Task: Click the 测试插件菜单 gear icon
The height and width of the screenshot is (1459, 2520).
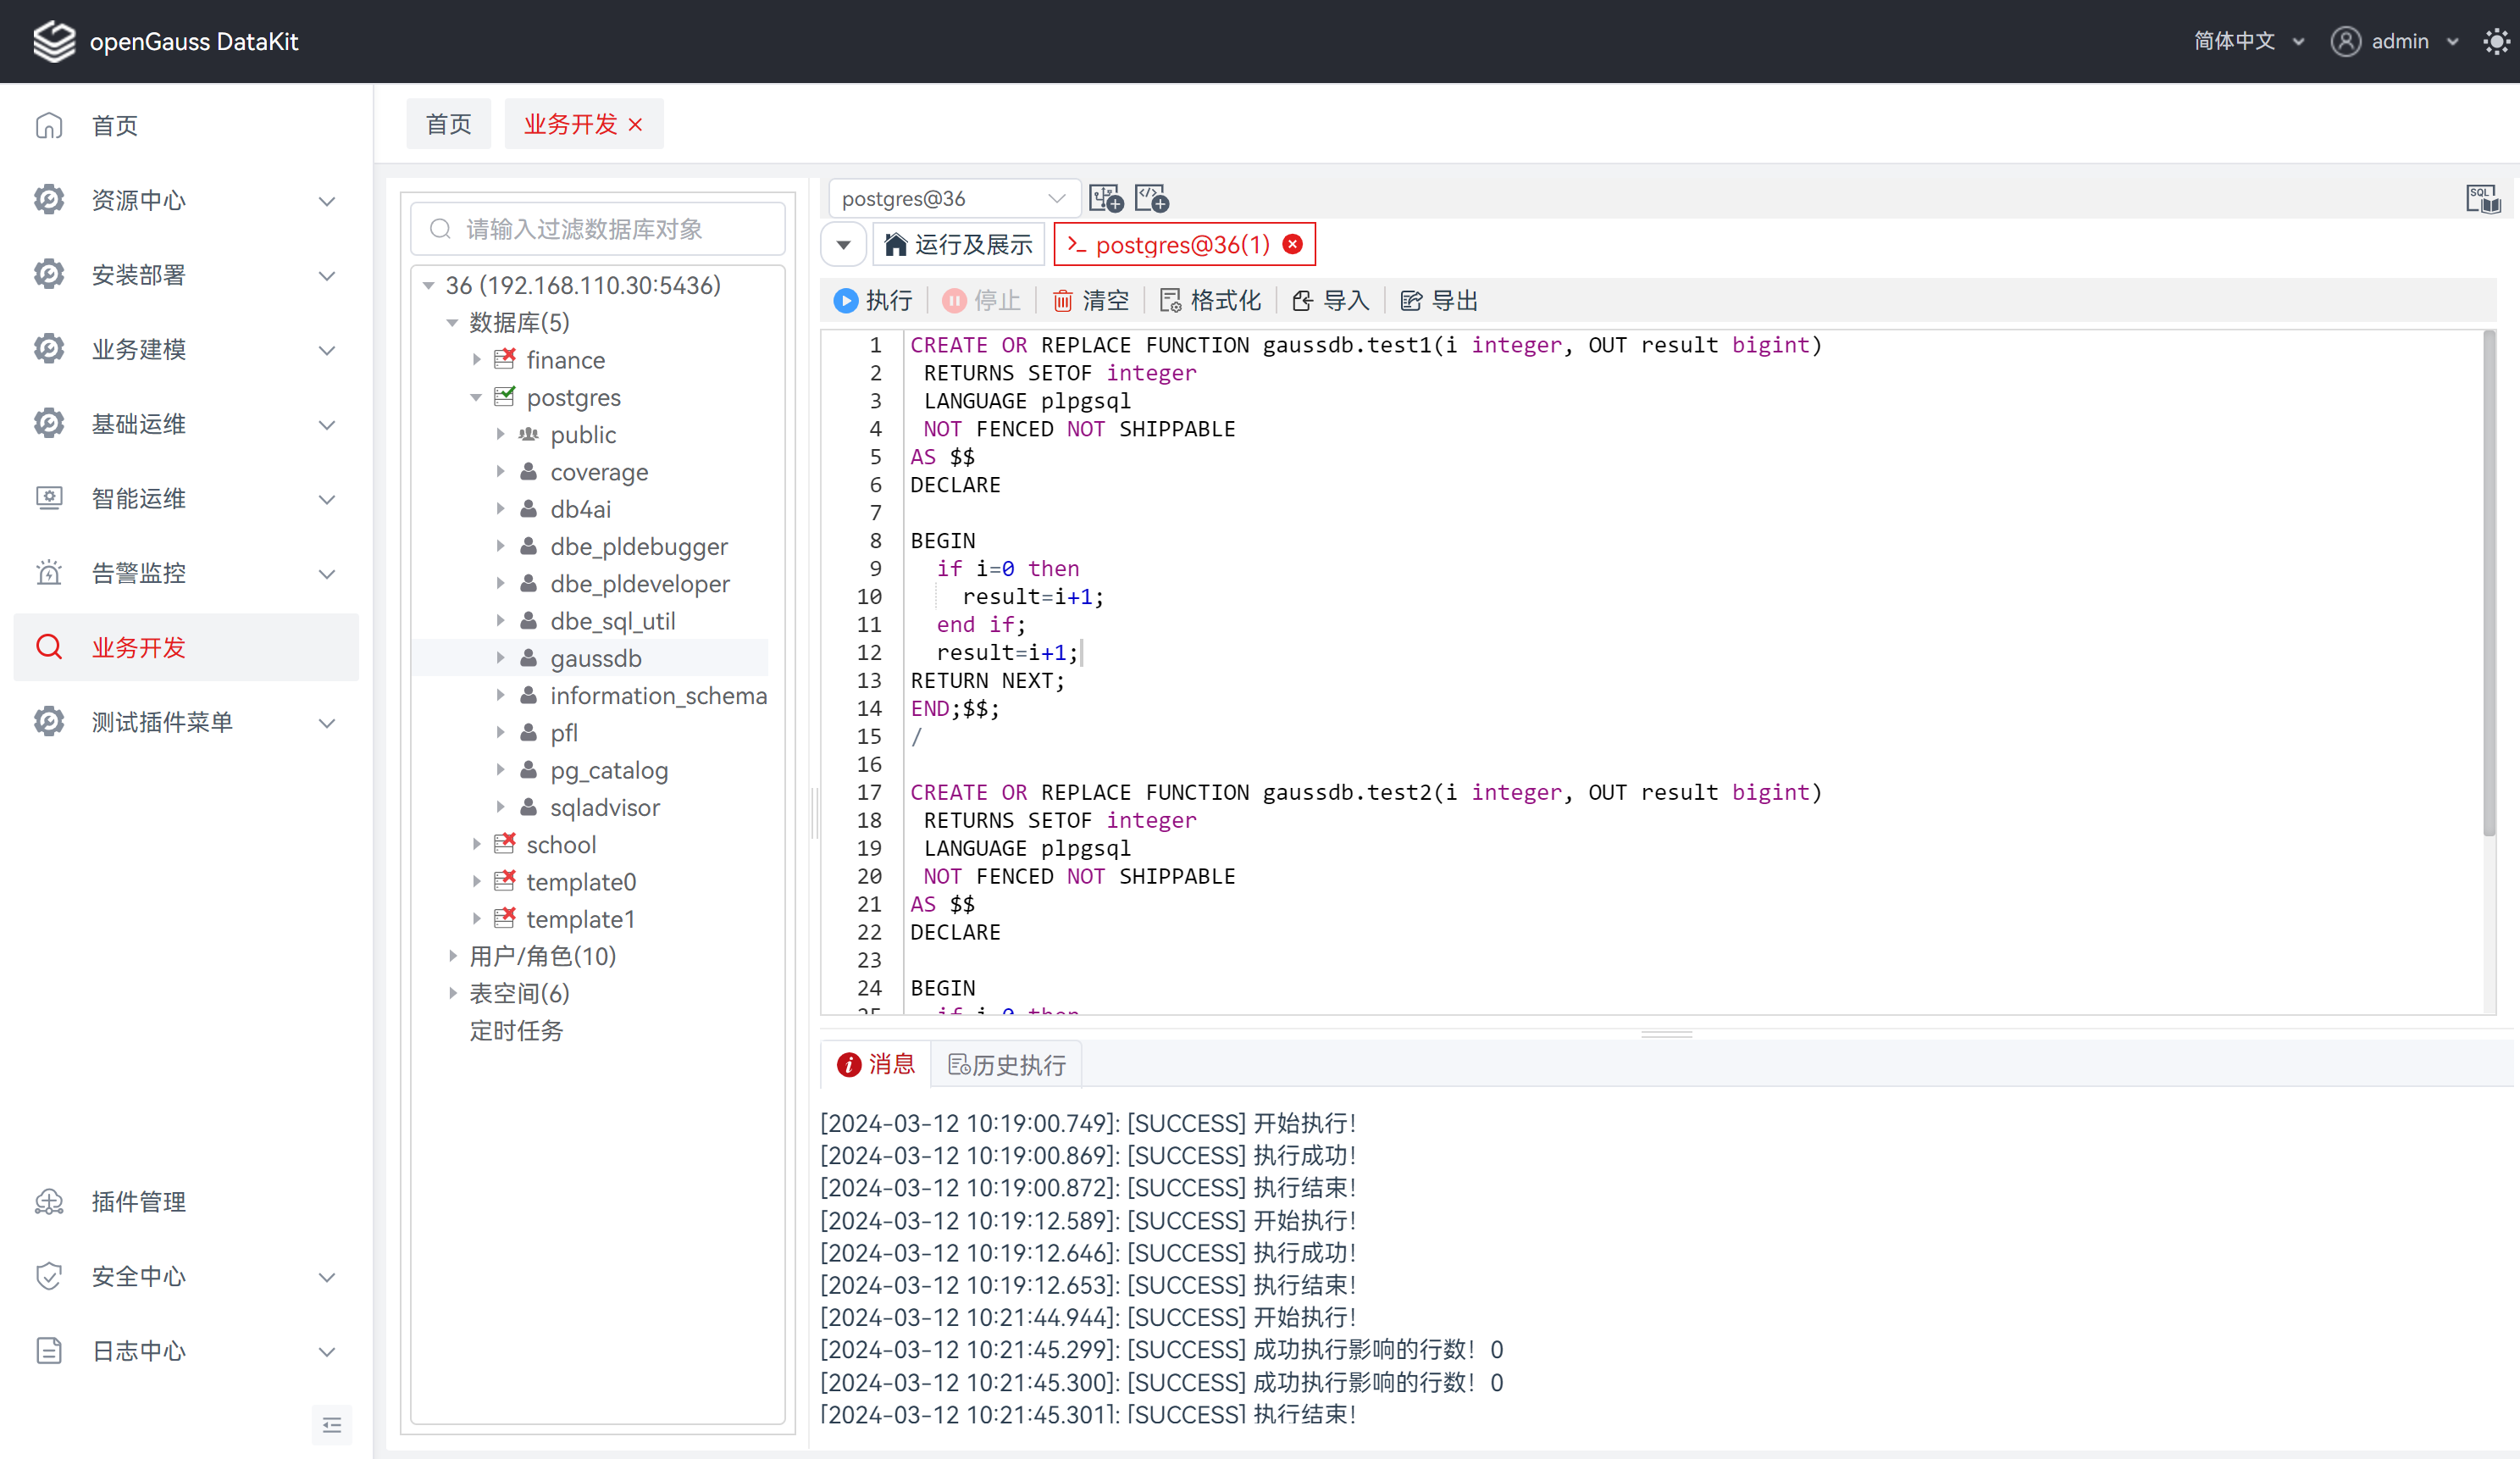Action: point(49,722)
